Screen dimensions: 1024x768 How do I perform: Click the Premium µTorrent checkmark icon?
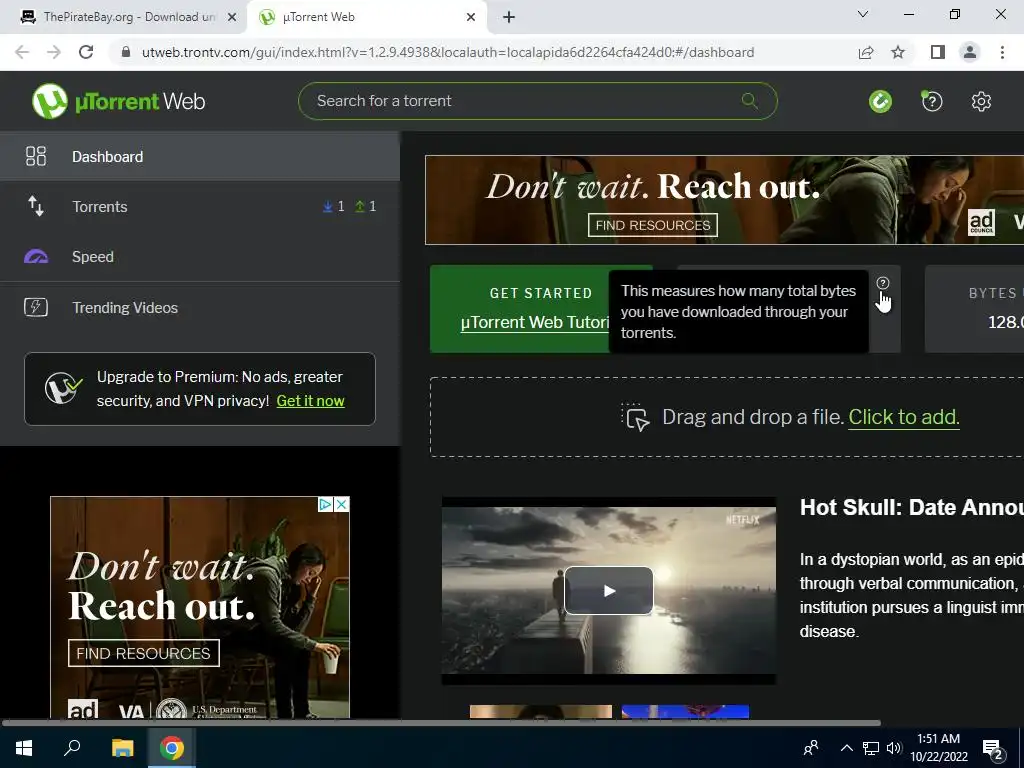63,388
